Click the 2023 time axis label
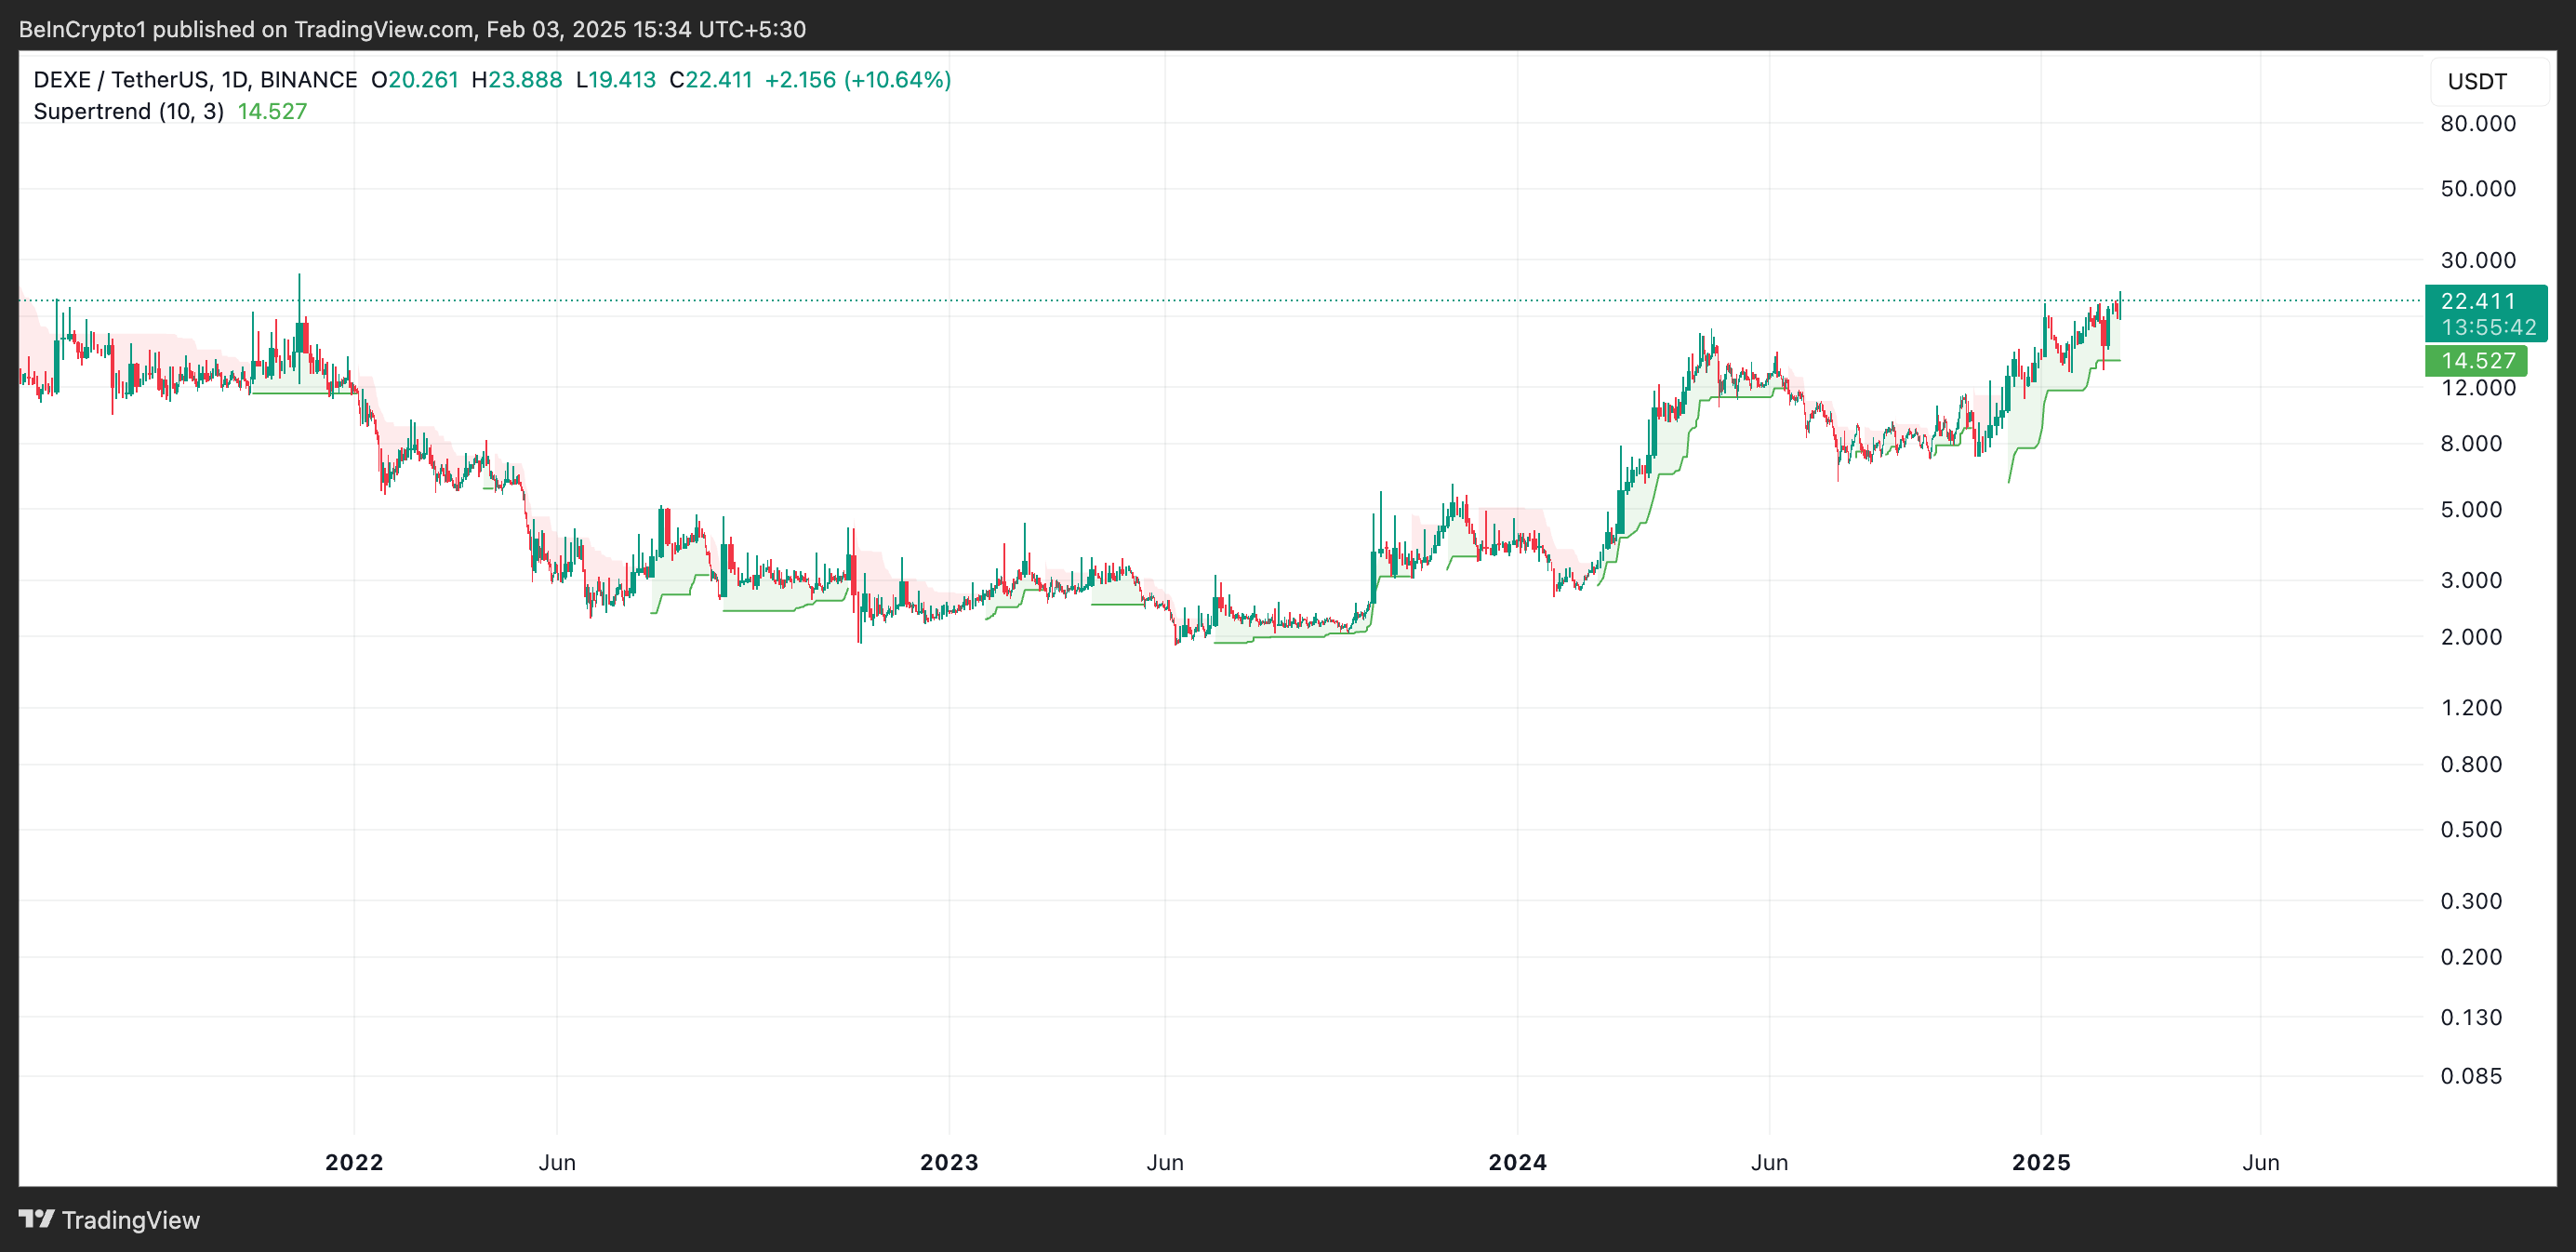The width and height of the screenshot is (2576, 1252). (x=949, y=1162)
